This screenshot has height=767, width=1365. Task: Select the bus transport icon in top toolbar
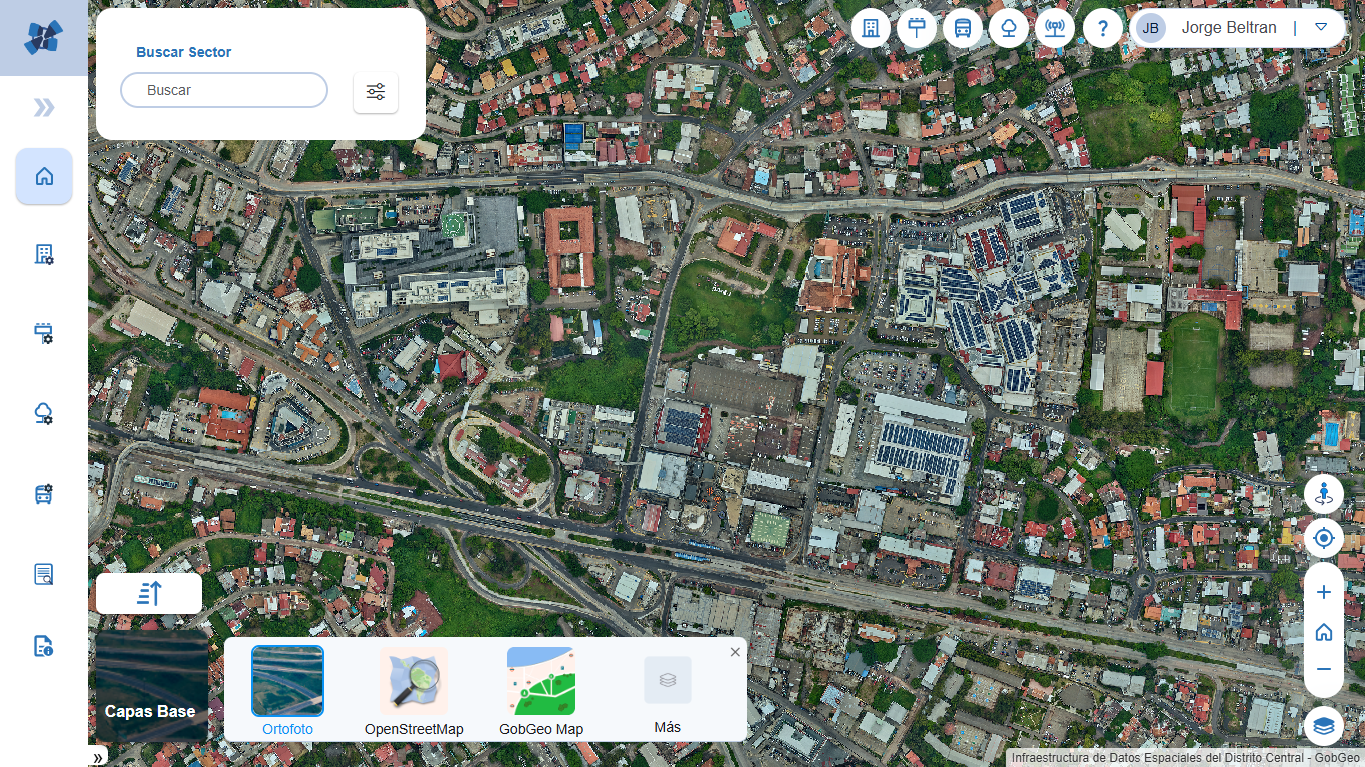coord(963,28)
